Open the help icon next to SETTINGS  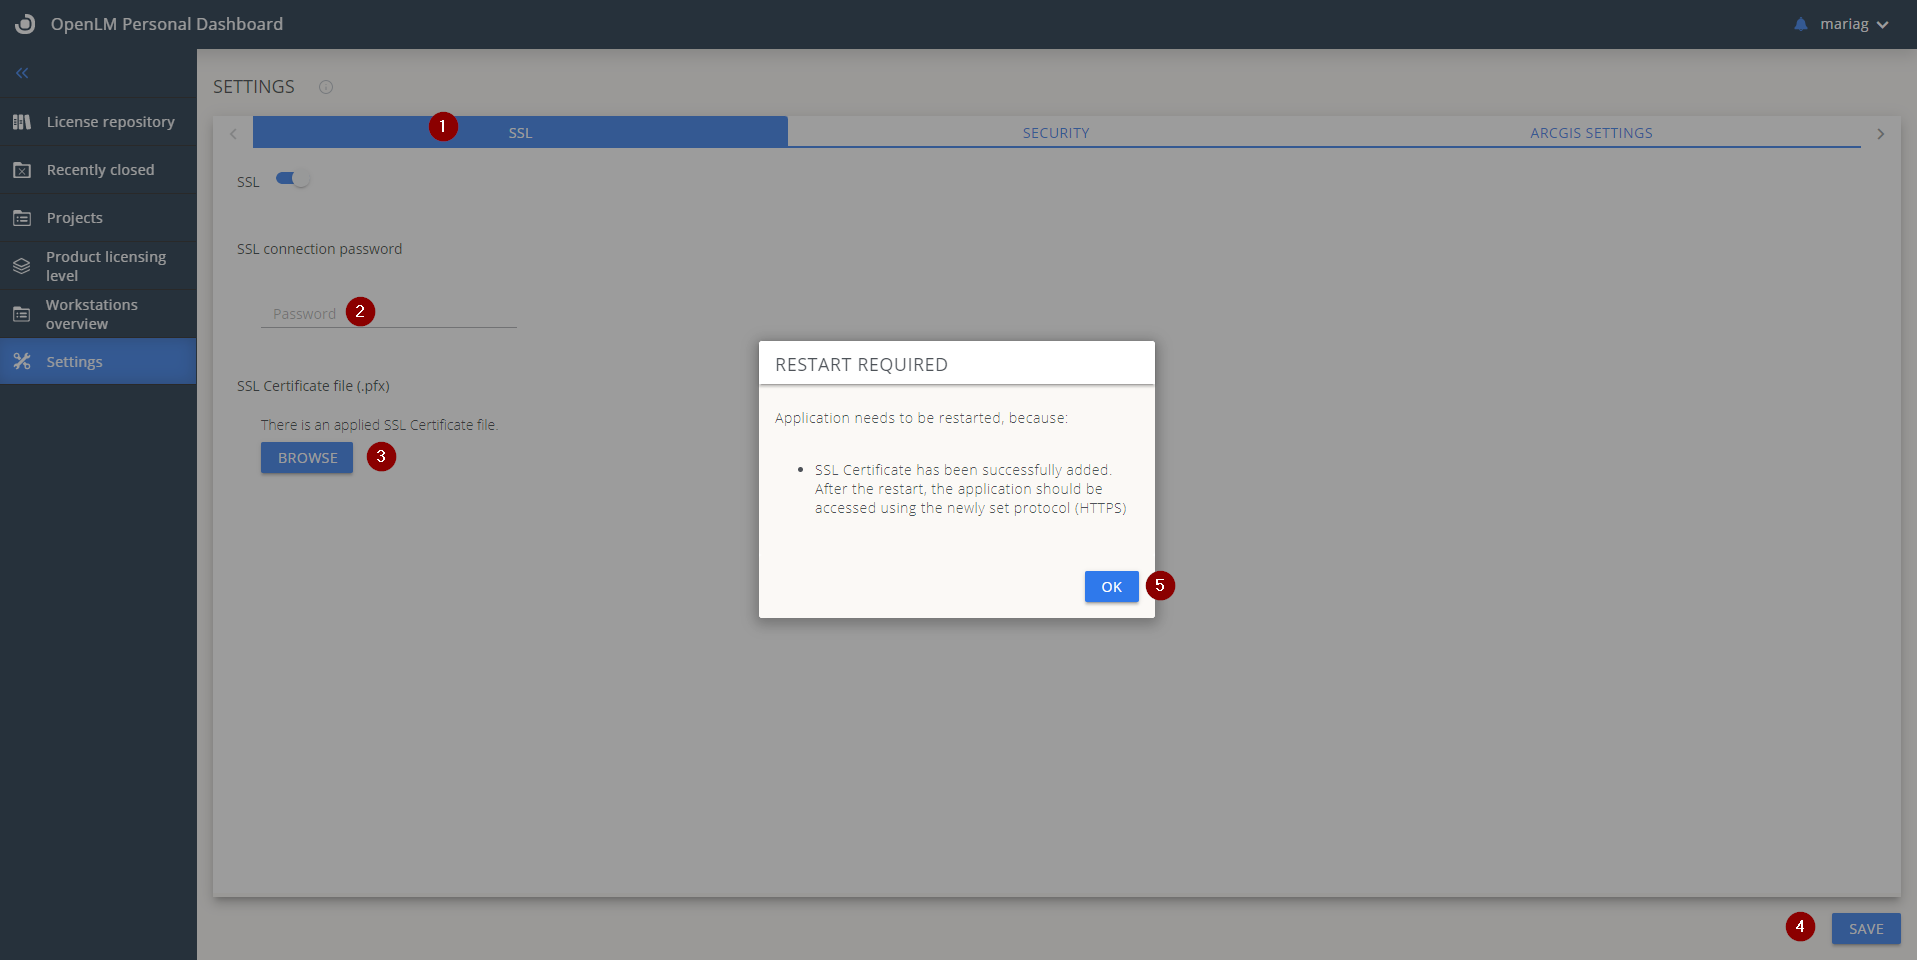(325, 87)
